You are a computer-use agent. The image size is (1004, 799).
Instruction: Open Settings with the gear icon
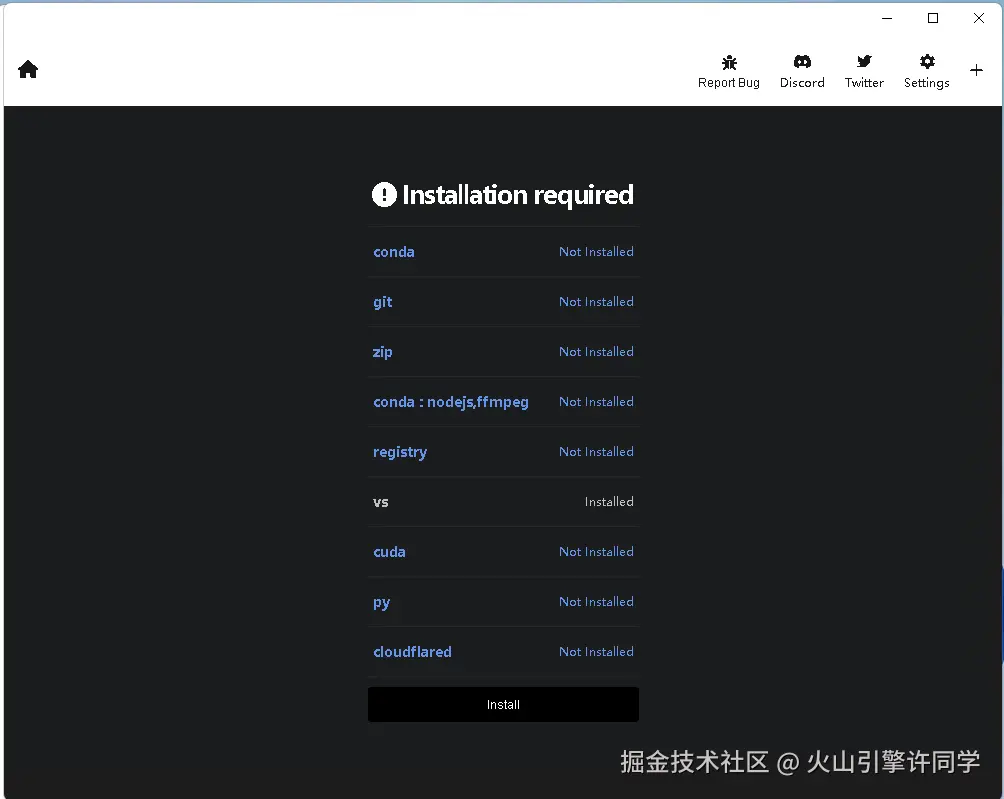[x=927, y=72]
